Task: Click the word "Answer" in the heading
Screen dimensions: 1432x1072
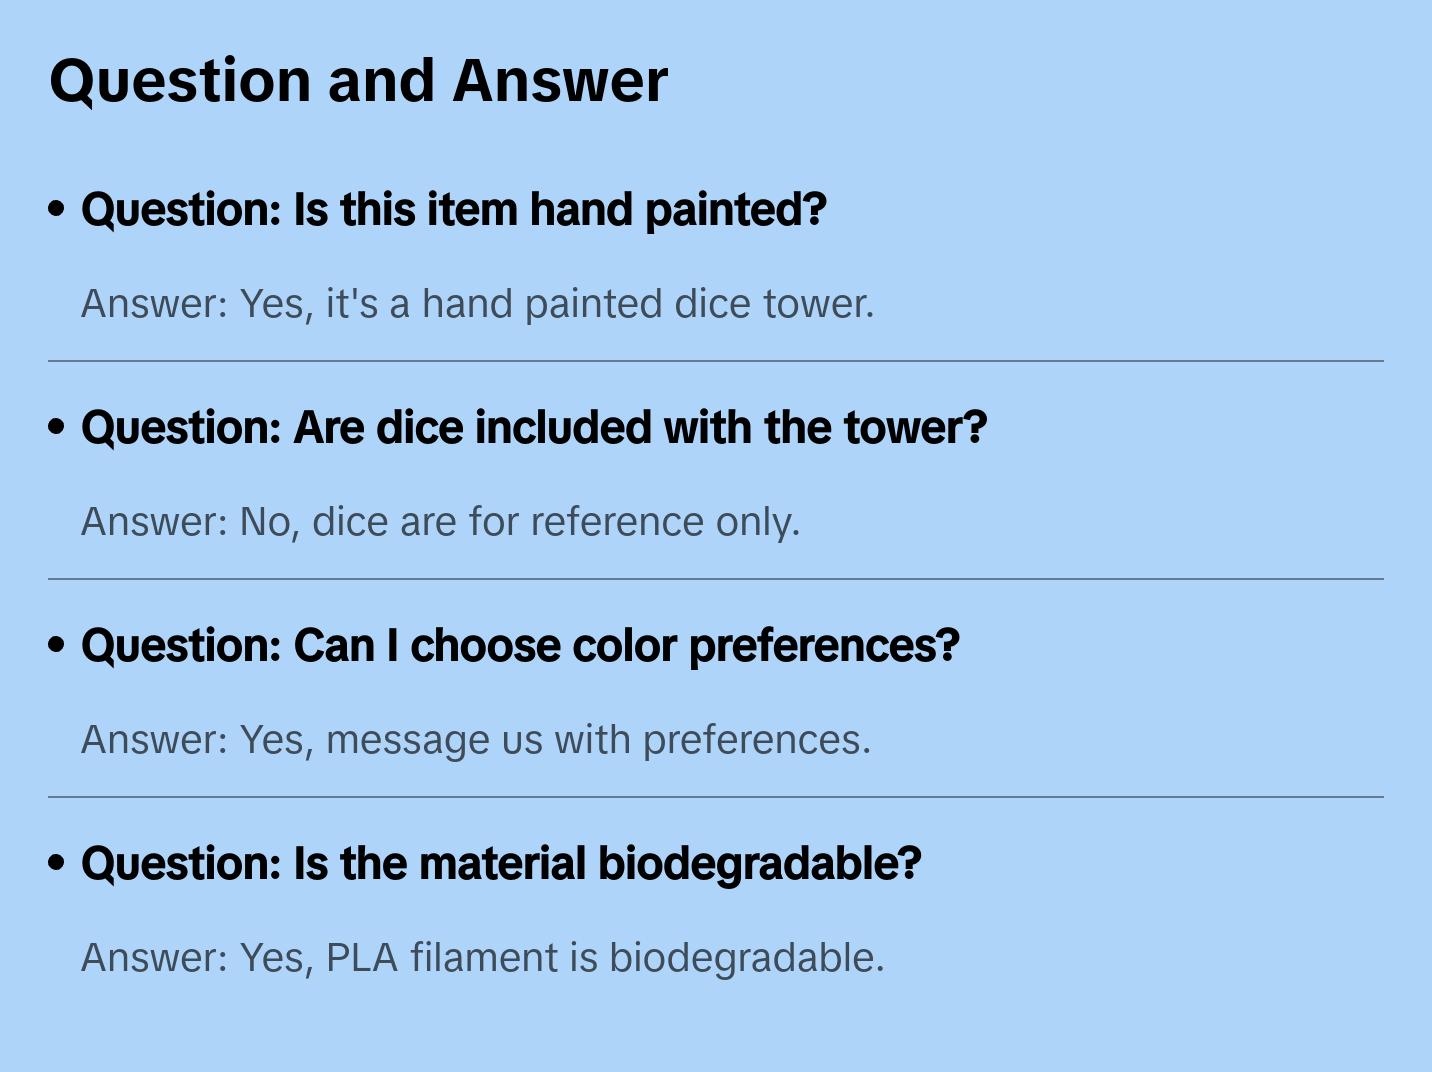Action: [560, 81]
